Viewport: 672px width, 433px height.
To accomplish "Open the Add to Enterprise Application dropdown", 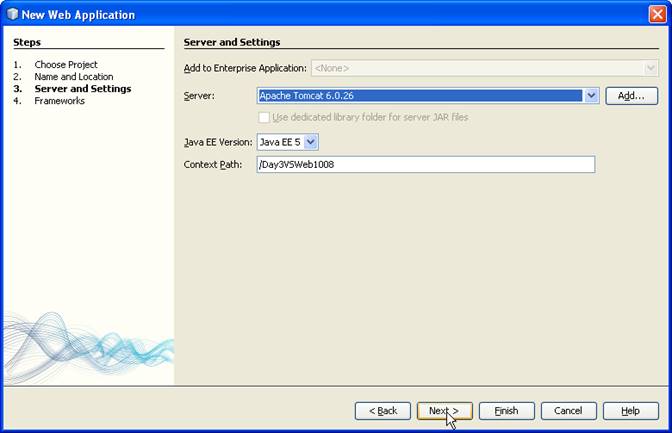I will point(484,68).
